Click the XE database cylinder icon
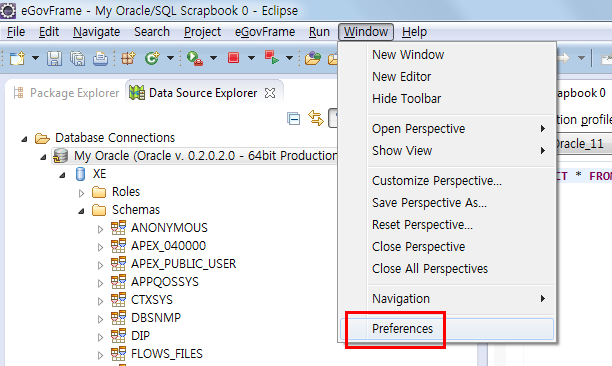The height and width of the screenshot is (366, 612). click(80, 174)
